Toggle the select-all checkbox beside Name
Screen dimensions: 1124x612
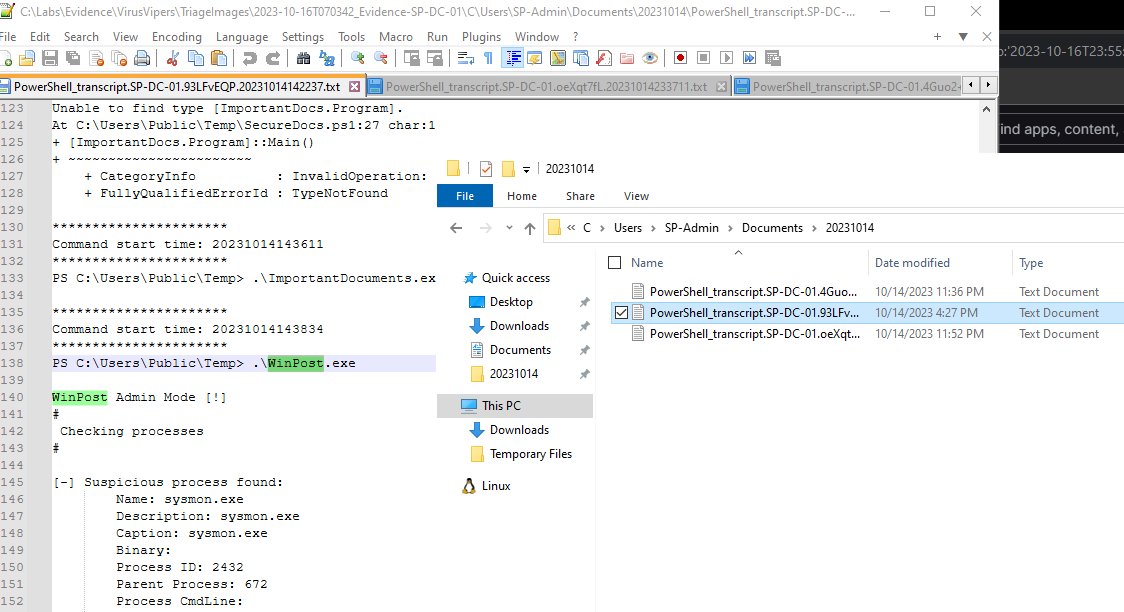click(614, 263)
